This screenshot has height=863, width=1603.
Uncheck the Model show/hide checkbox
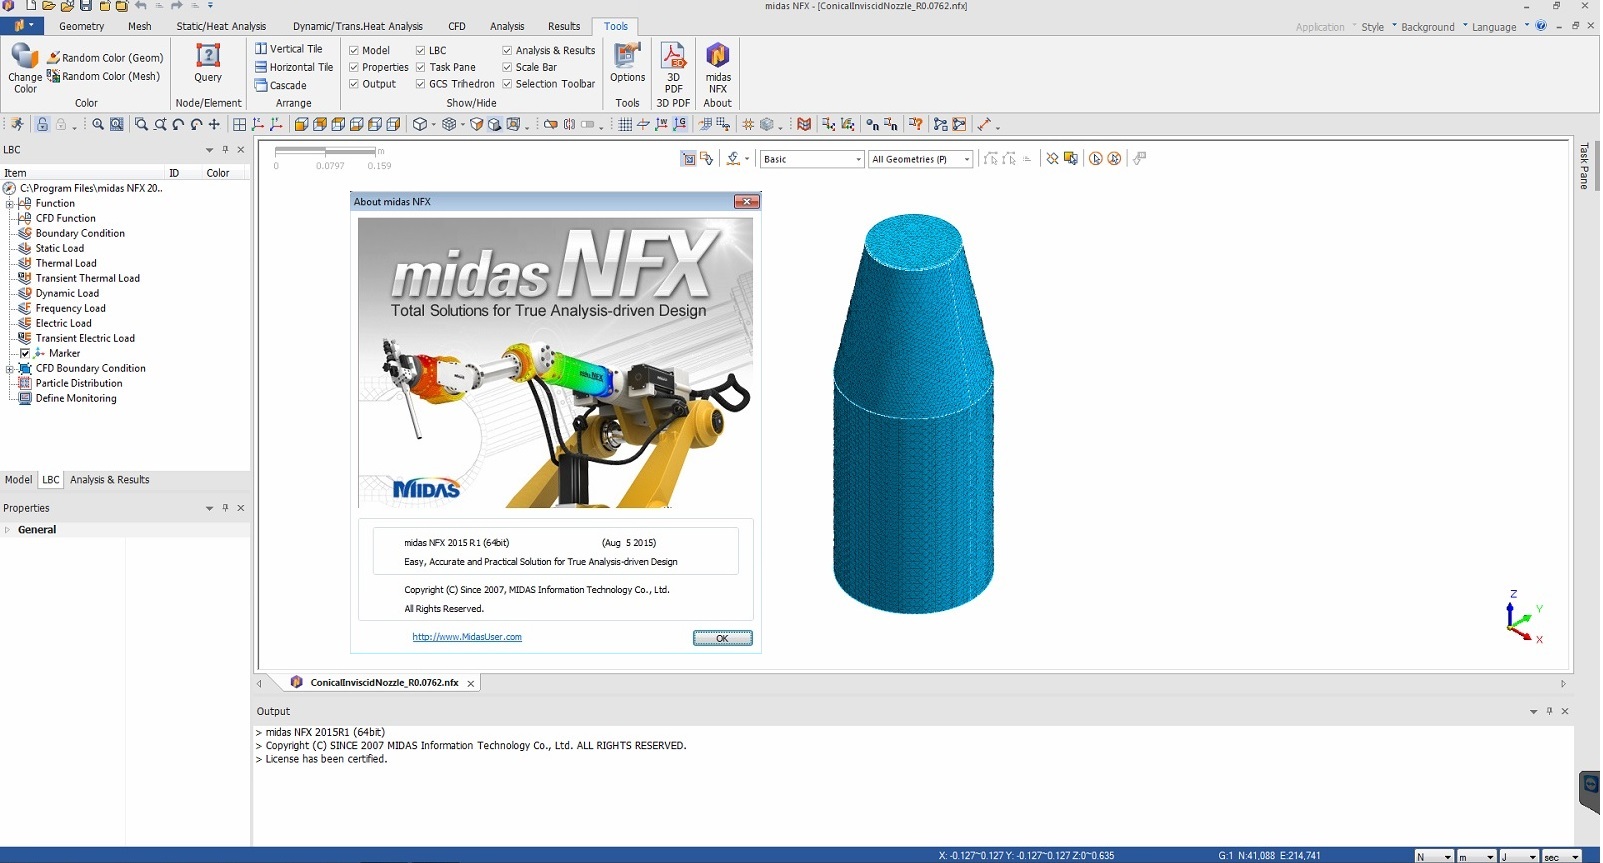354,50
